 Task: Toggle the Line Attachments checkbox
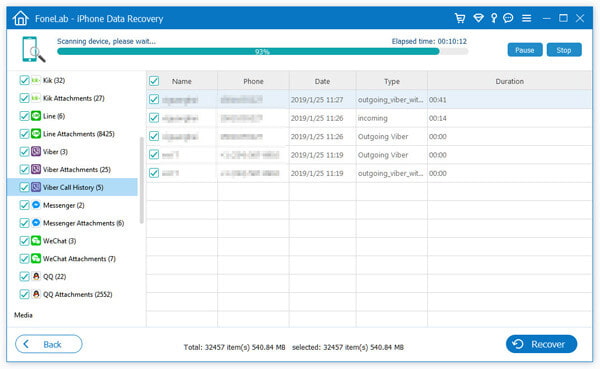(x=24, y=134)
